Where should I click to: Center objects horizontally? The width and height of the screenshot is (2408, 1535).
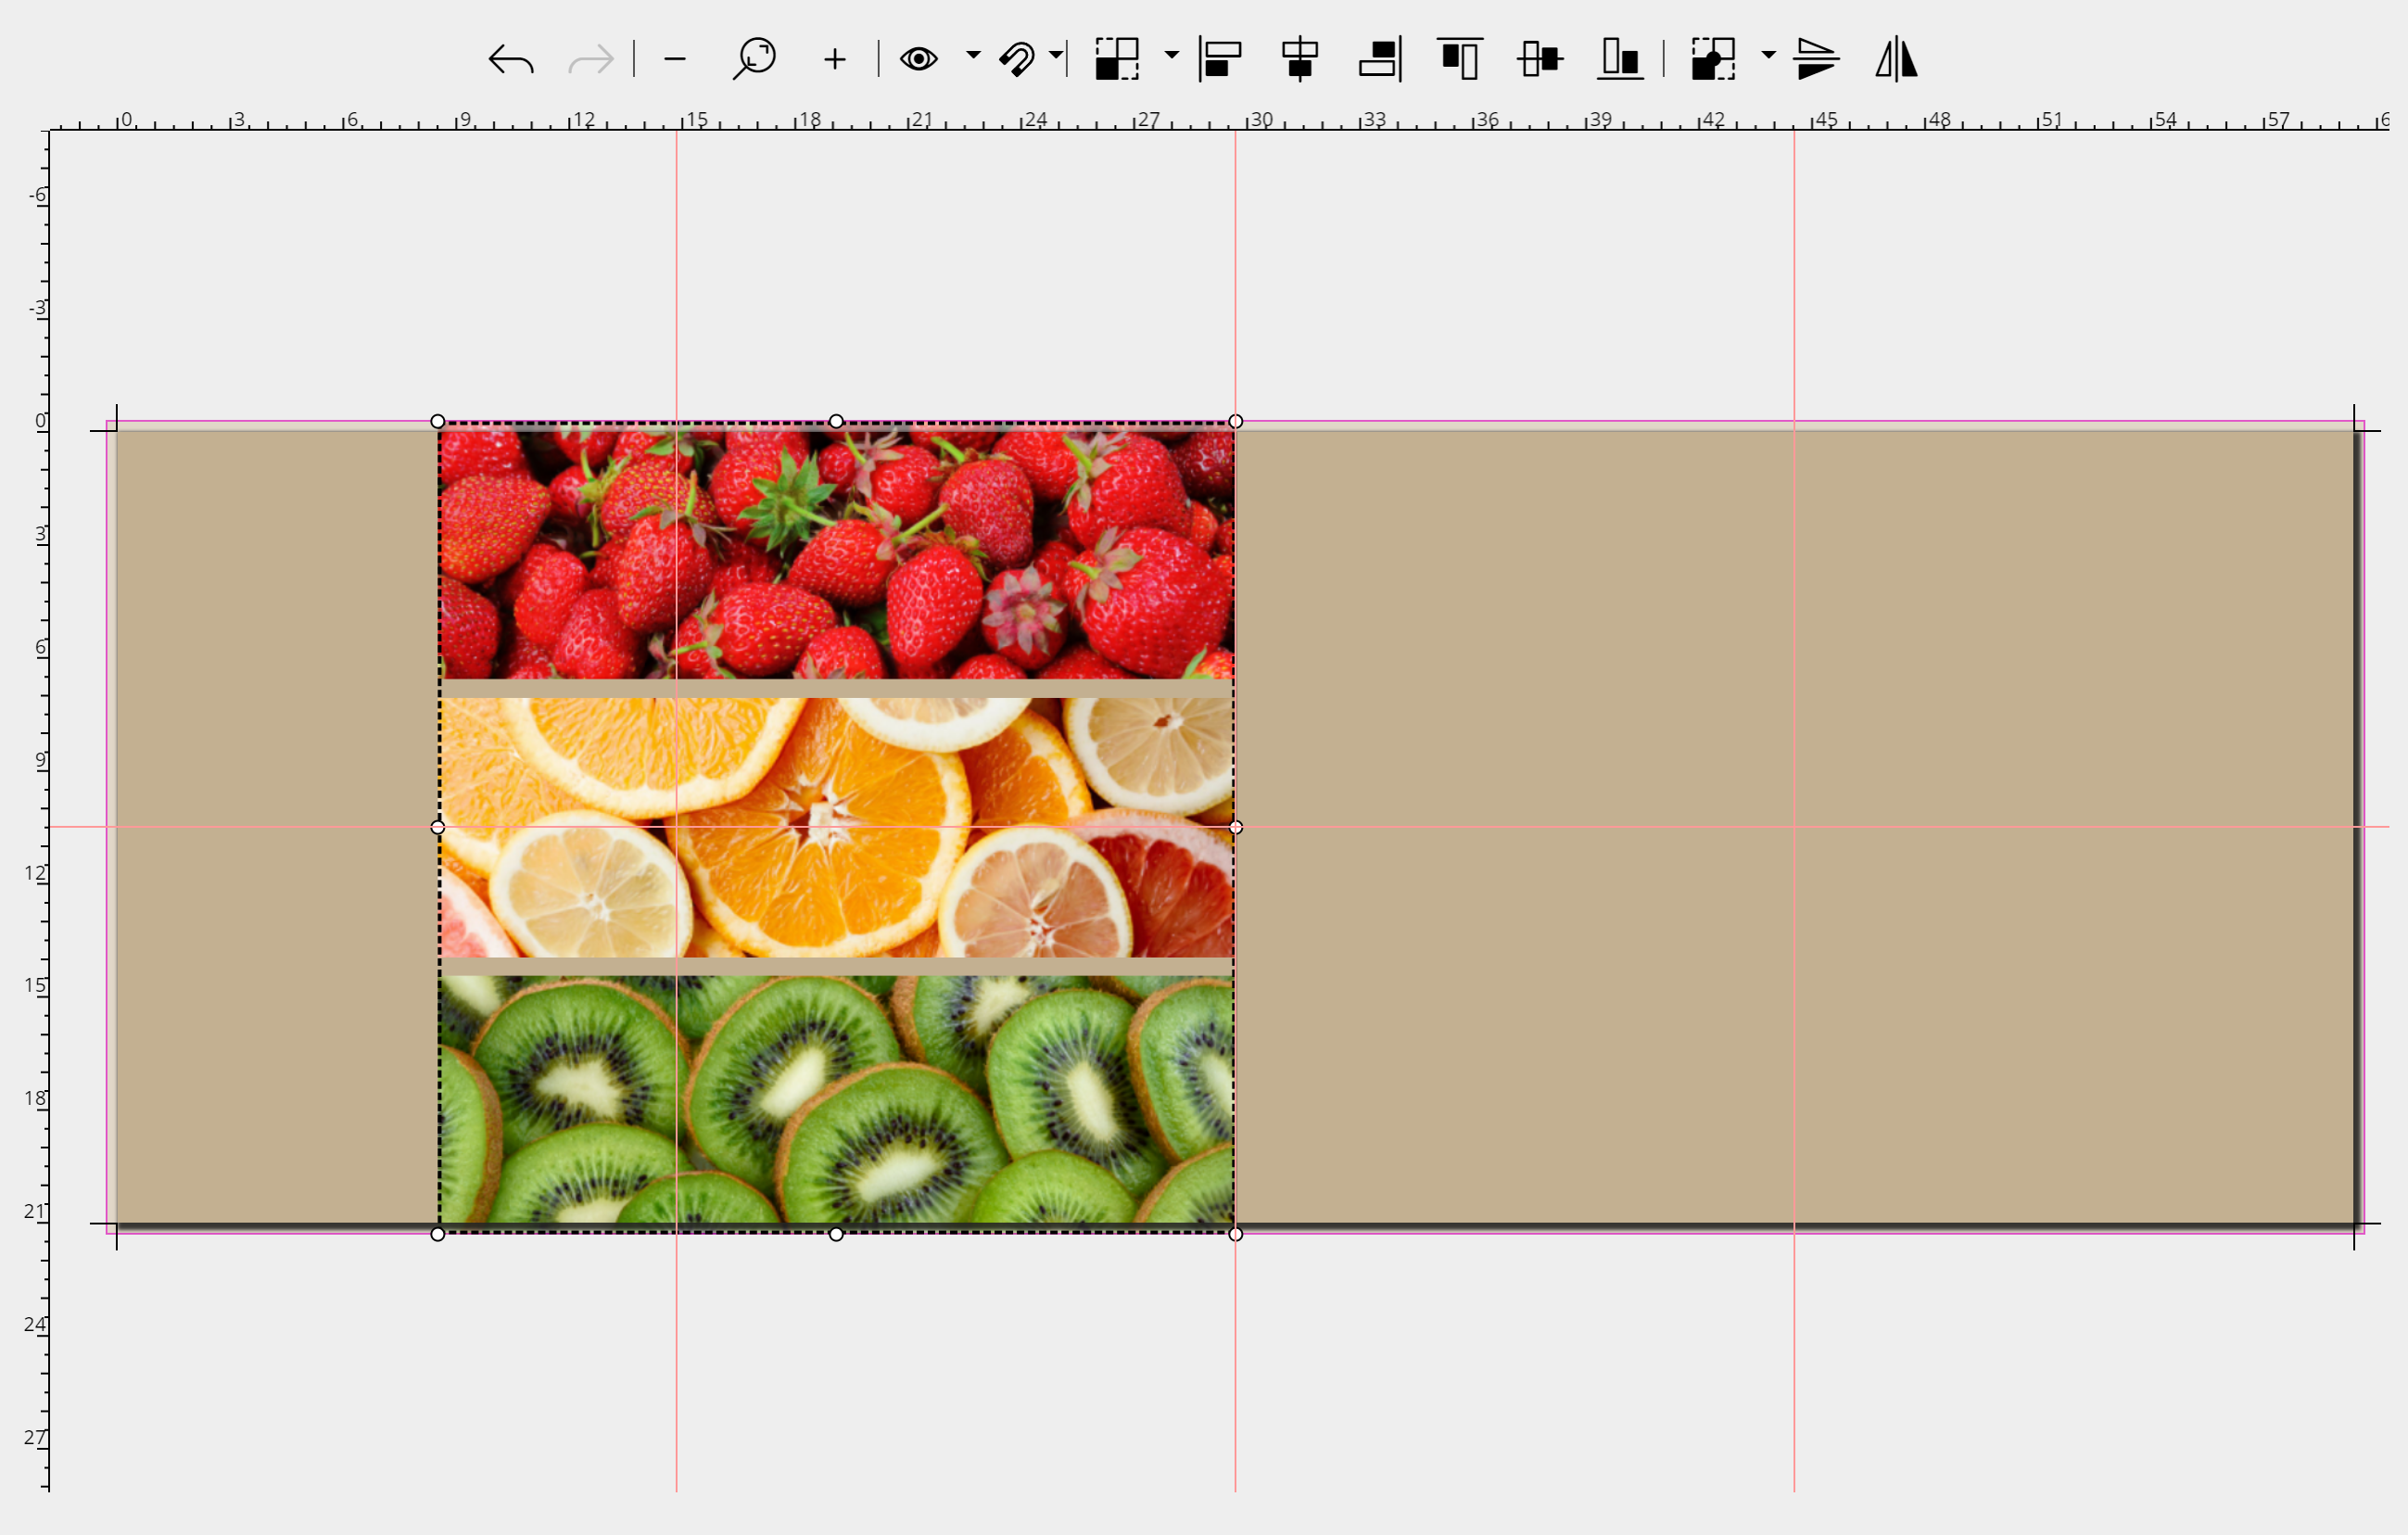coord(1300,59)
